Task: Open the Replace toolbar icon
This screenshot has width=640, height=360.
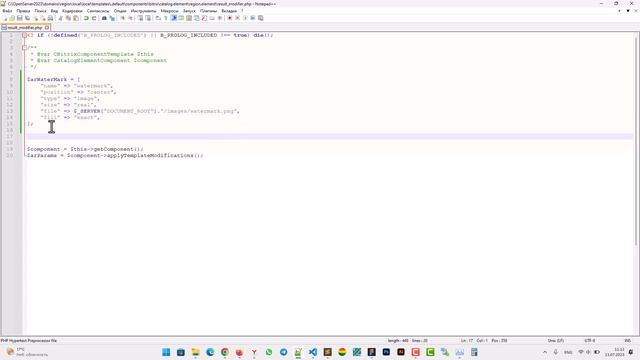Action: click(112, 18)
